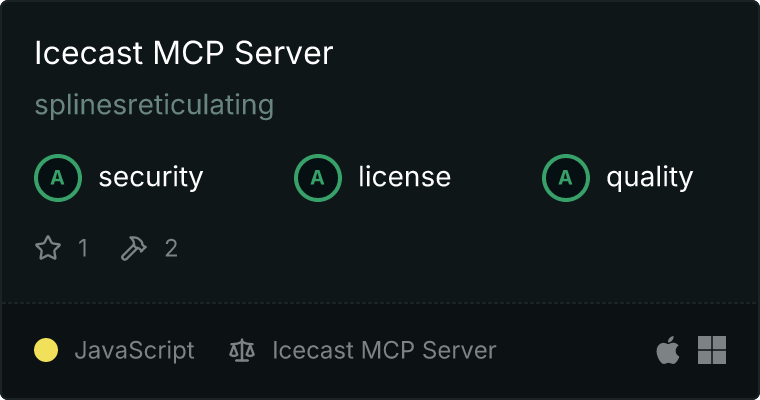Click the dashed divider line of card
Screen dimensions: 760x400
point(380,303)
